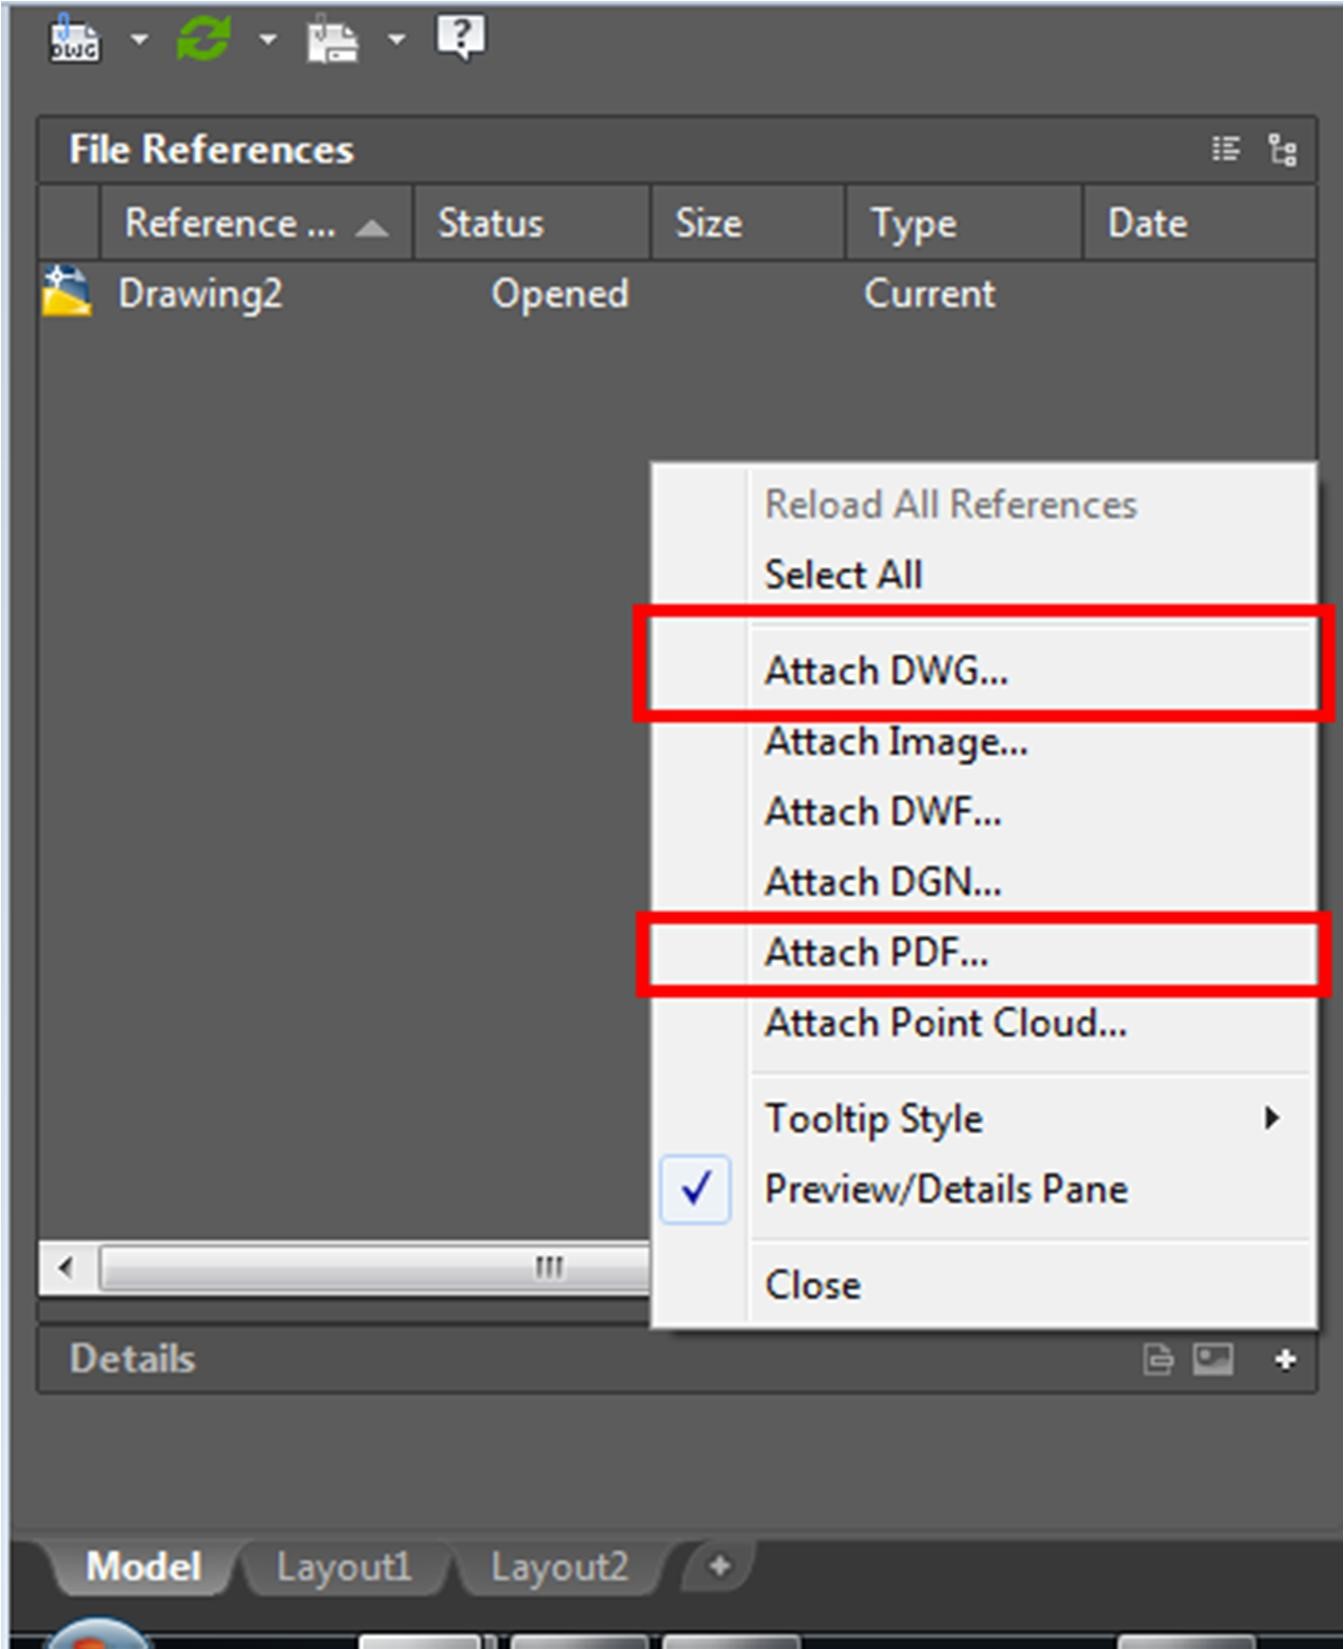The width and height of the screenshot is (1344, 1649).
Task: Click the Attach DWG toolbar icon
Action: pyautogui.click(x=74, y=40)
